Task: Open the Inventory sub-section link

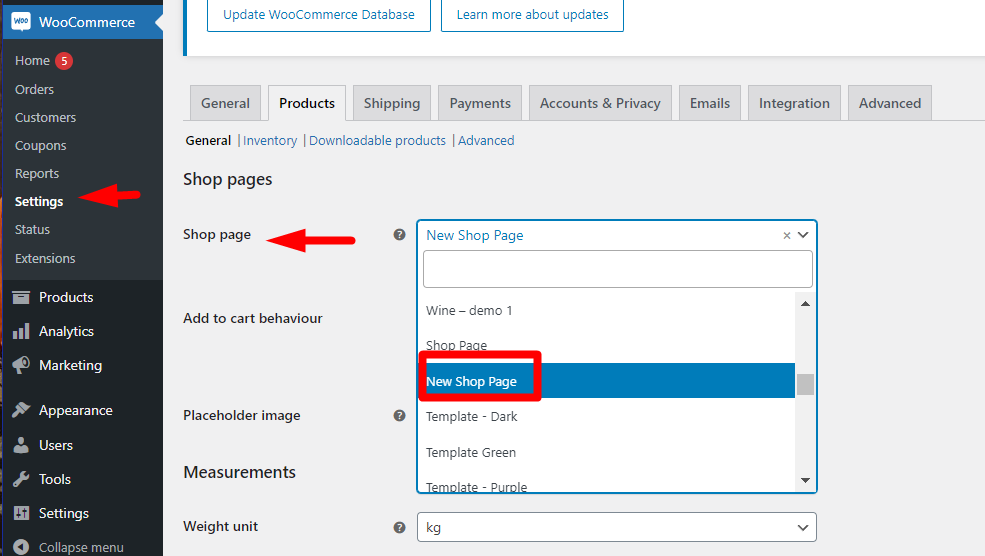Action: (x=270, y=141)
